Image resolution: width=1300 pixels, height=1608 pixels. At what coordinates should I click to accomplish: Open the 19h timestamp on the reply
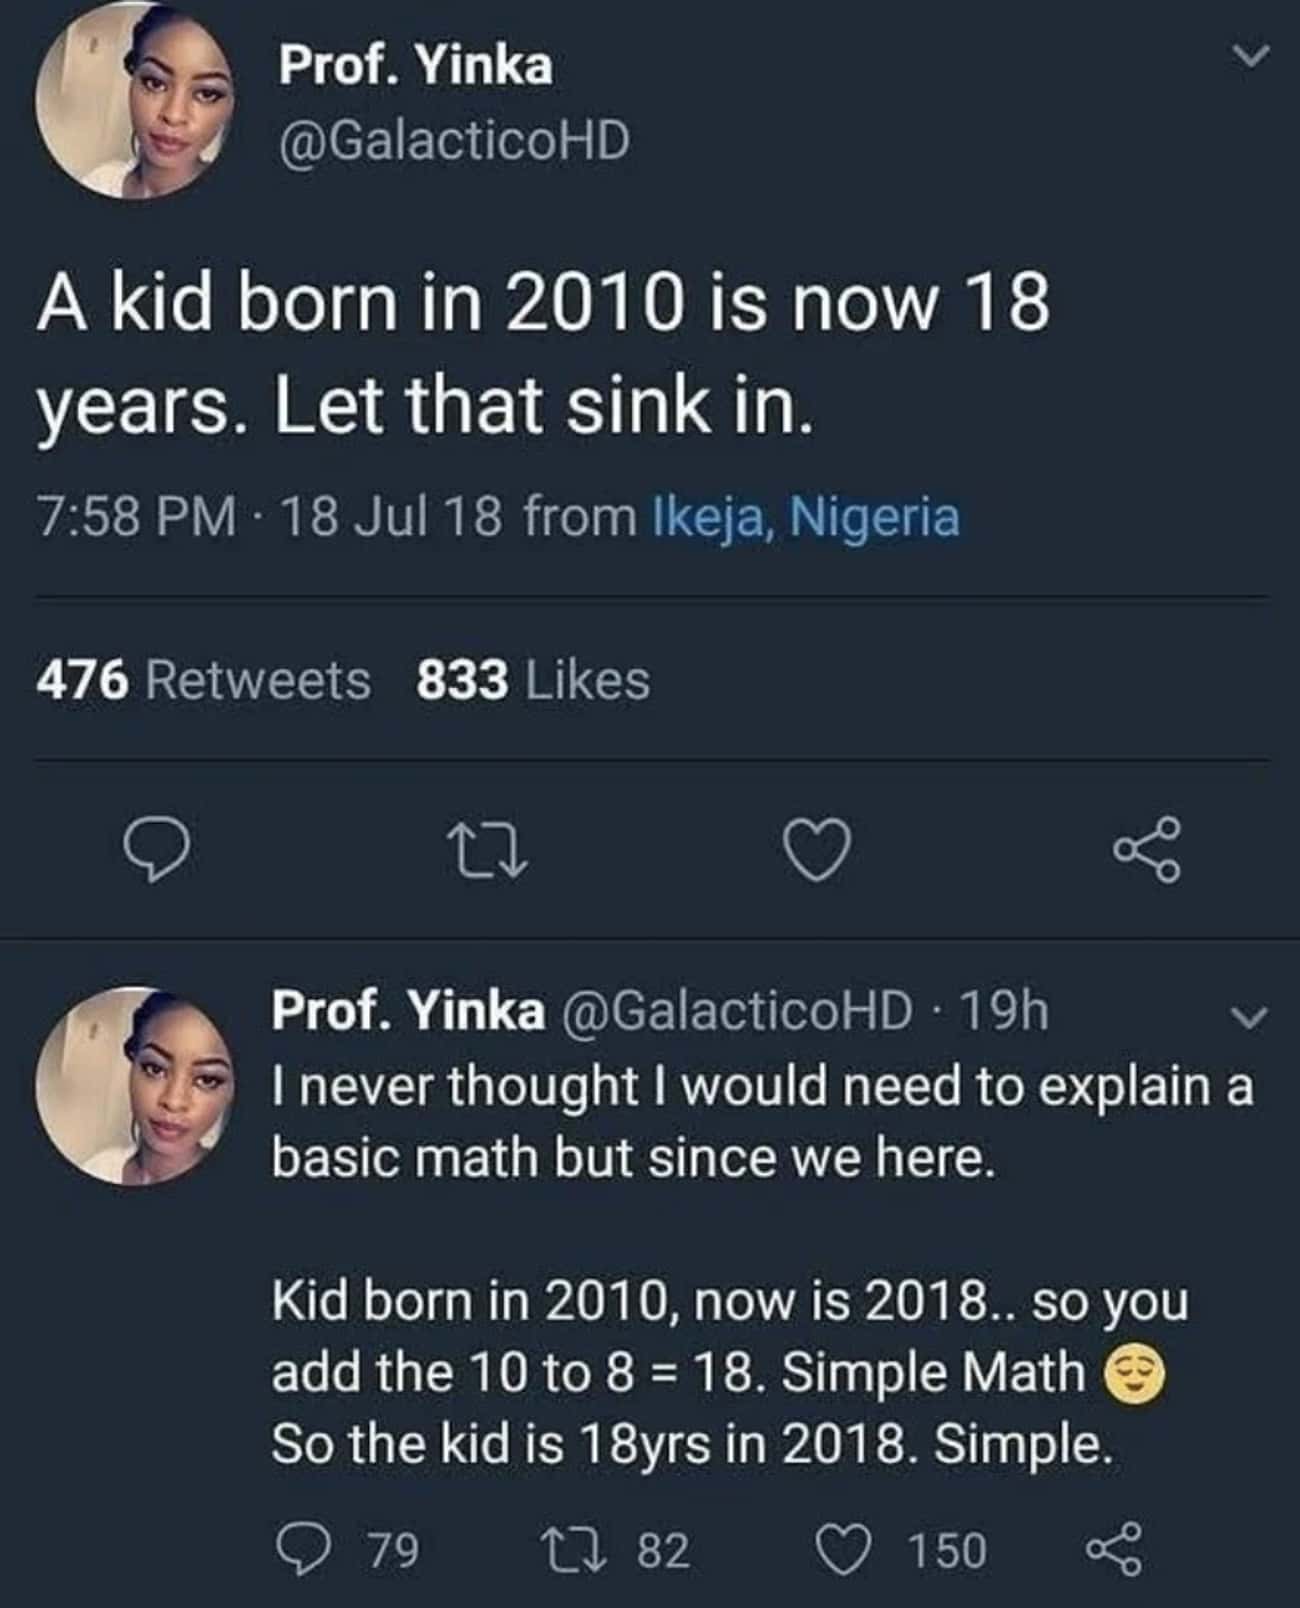(x=1003, y=1011)
